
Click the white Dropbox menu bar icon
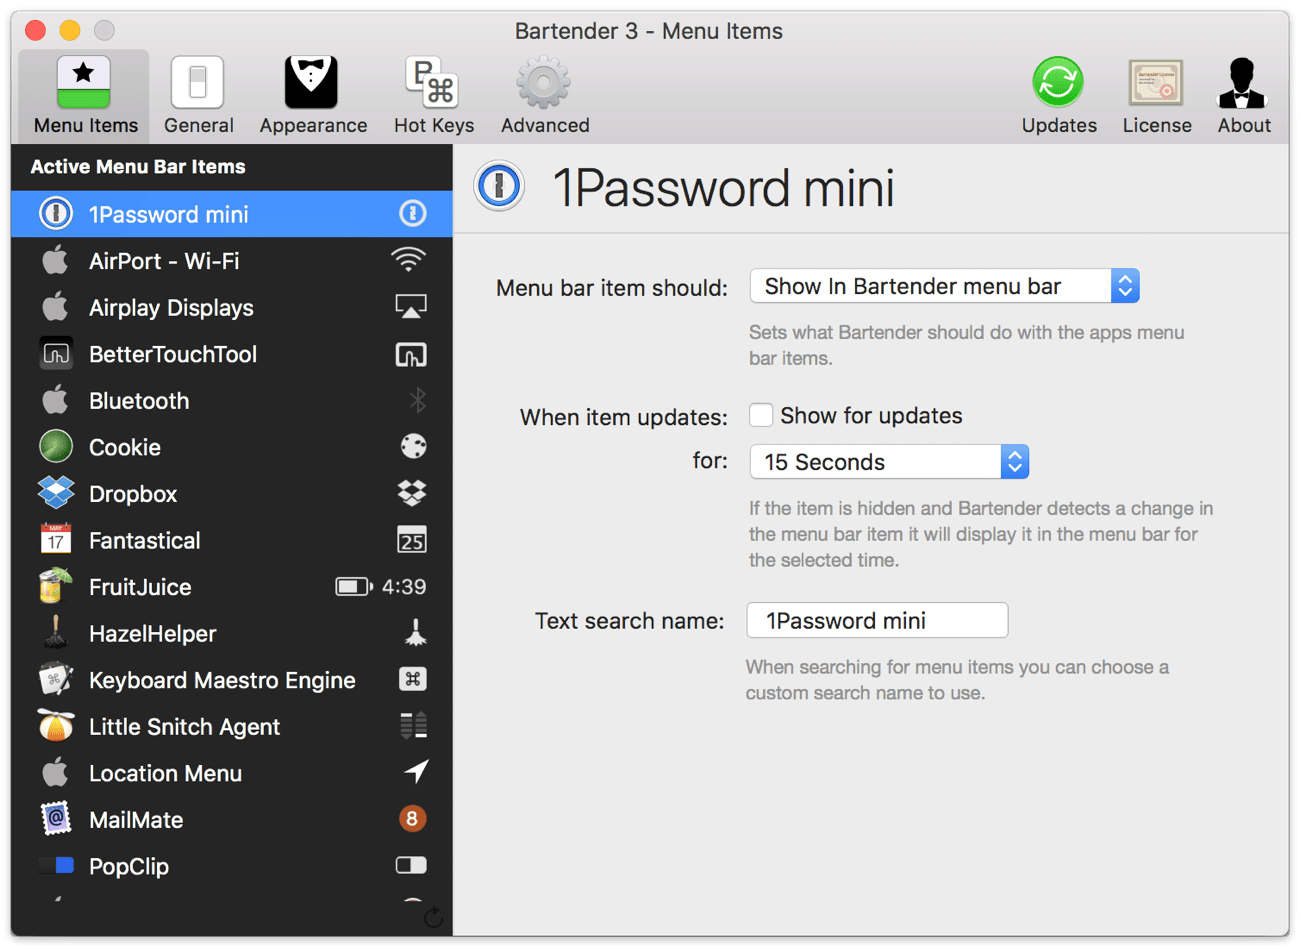tap(412, 493)
